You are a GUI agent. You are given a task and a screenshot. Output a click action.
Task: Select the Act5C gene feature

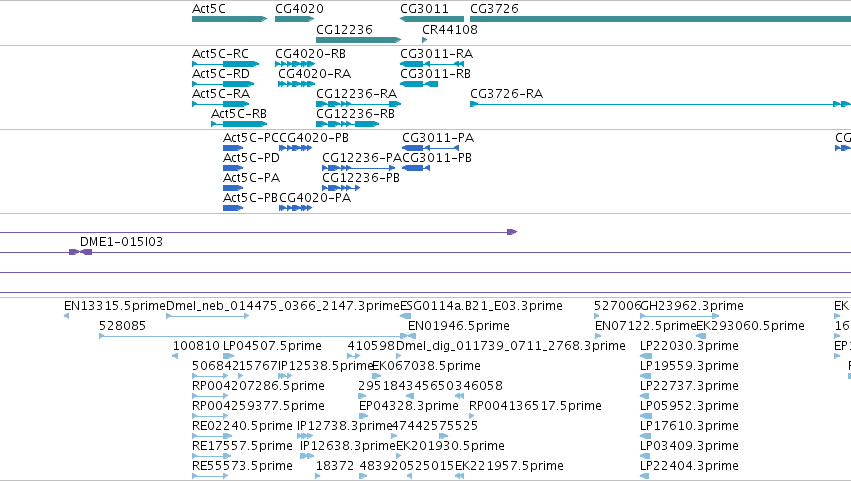[x=230, y=19]
